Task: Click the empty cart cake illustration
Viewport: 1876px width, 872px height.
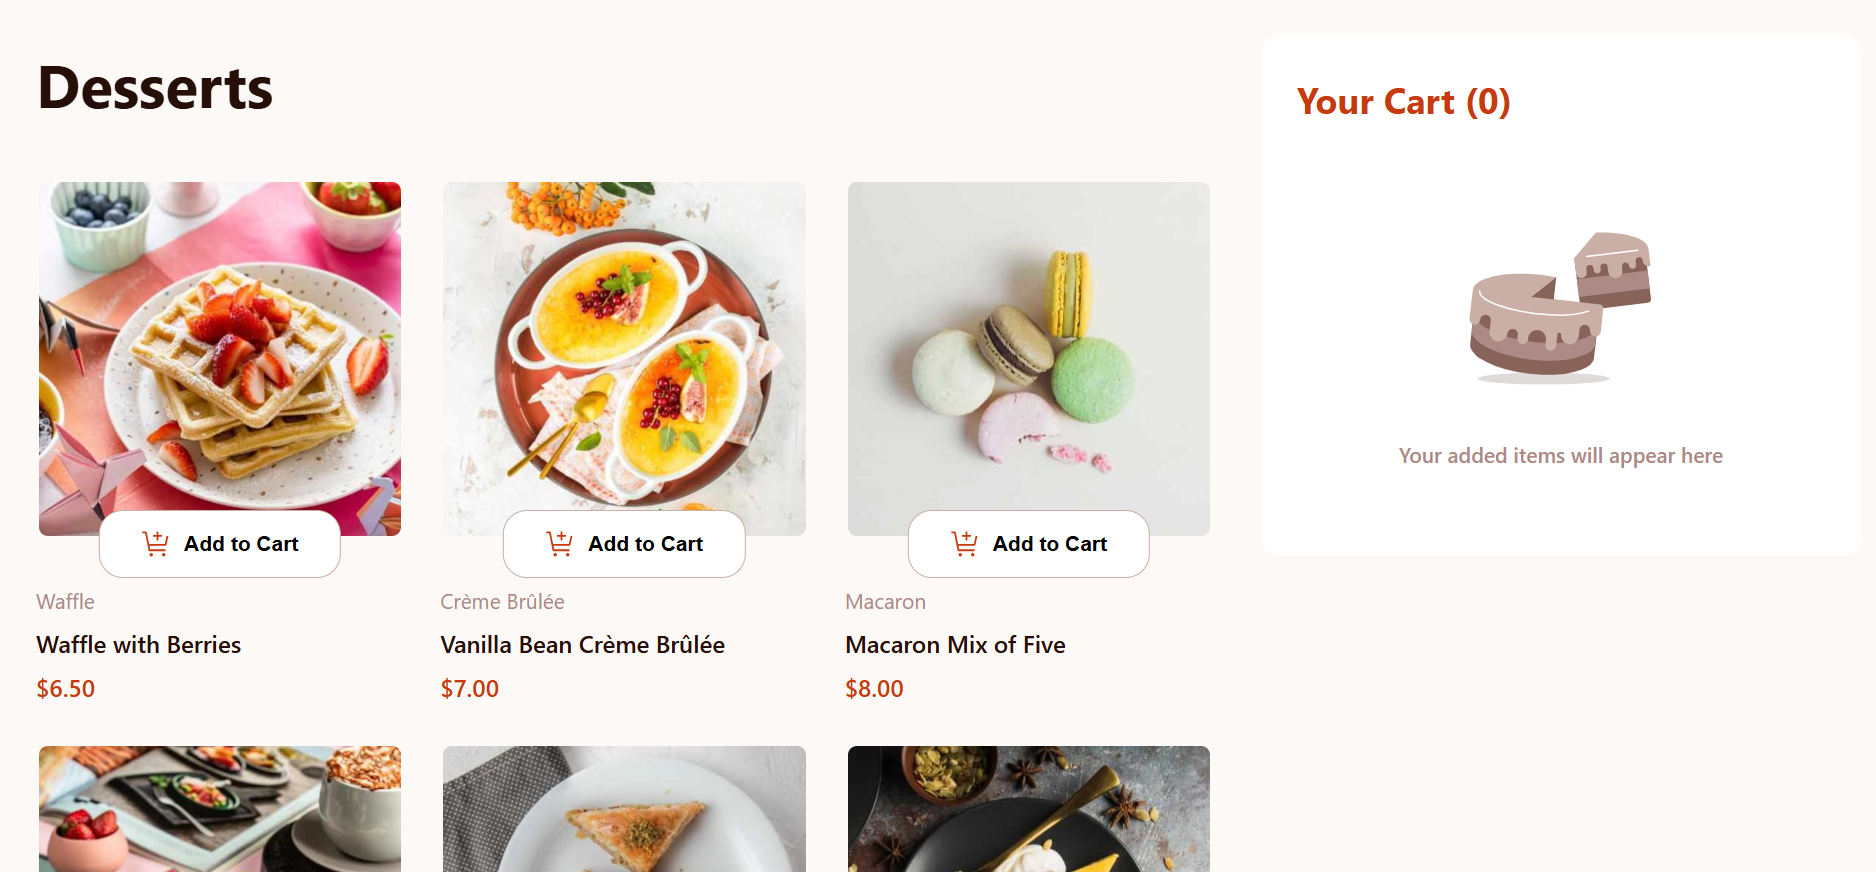Action: click(x=1560, y=308)
